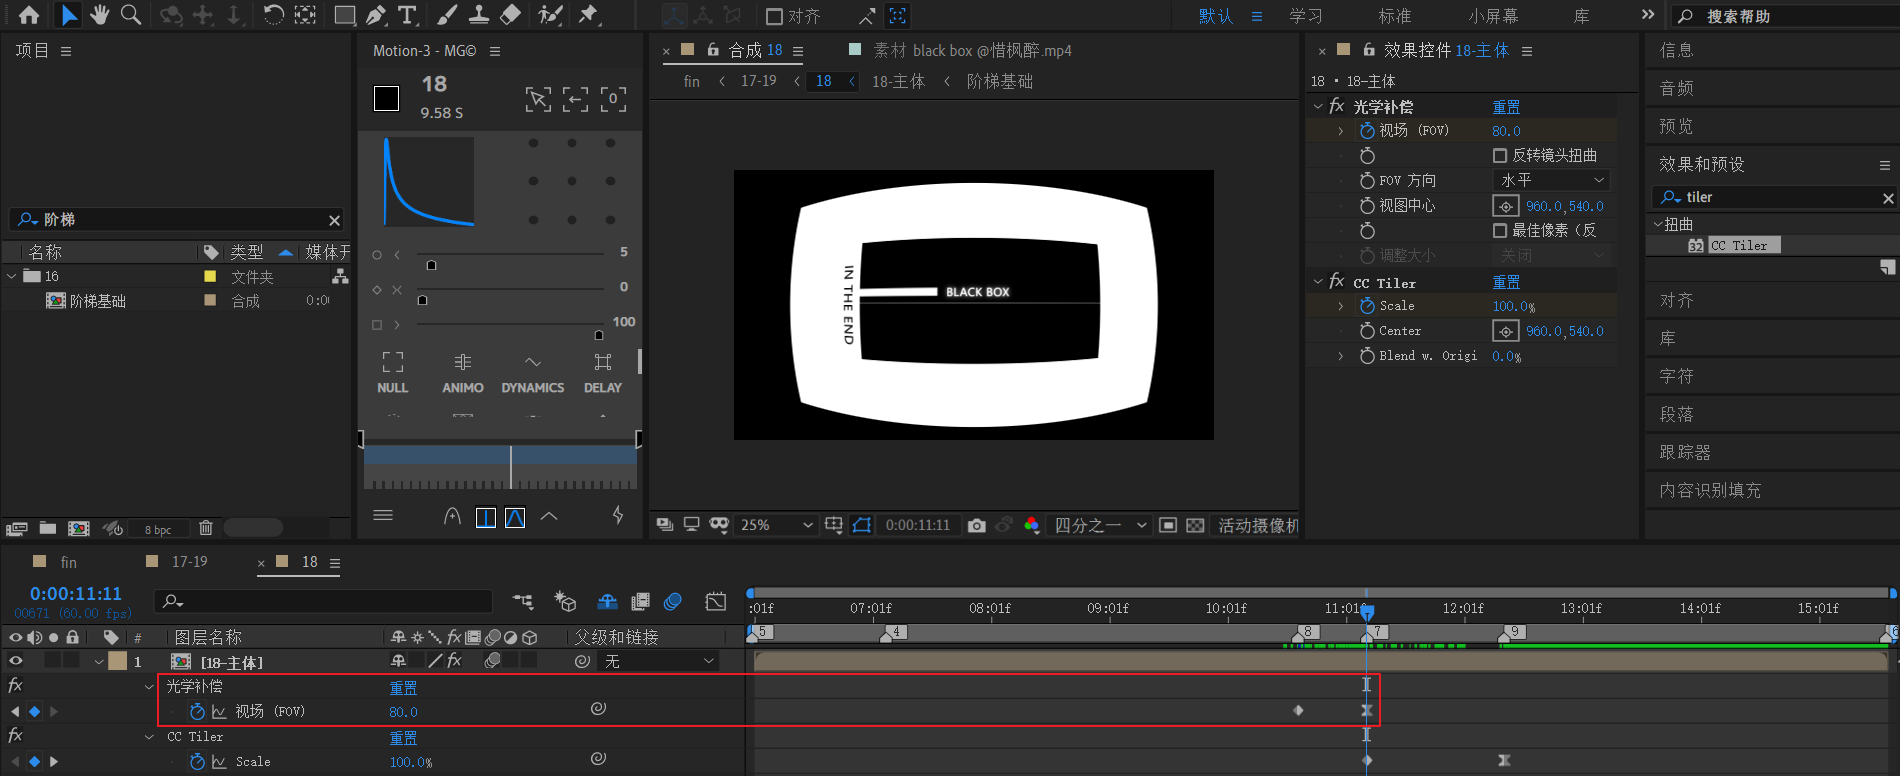This screenshot has height=776, width=1900.
Task: Switch to the 标准 workspace
Action: 1395,16
